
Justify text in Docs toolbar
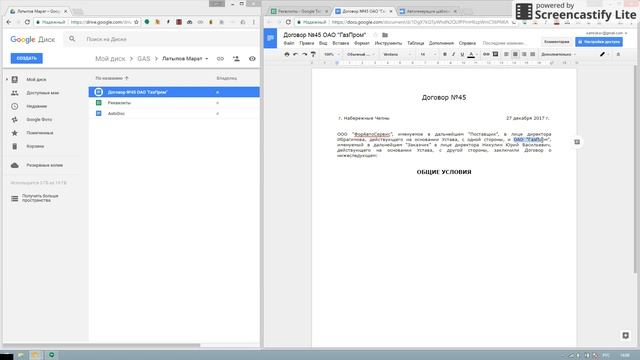[533, 54]
